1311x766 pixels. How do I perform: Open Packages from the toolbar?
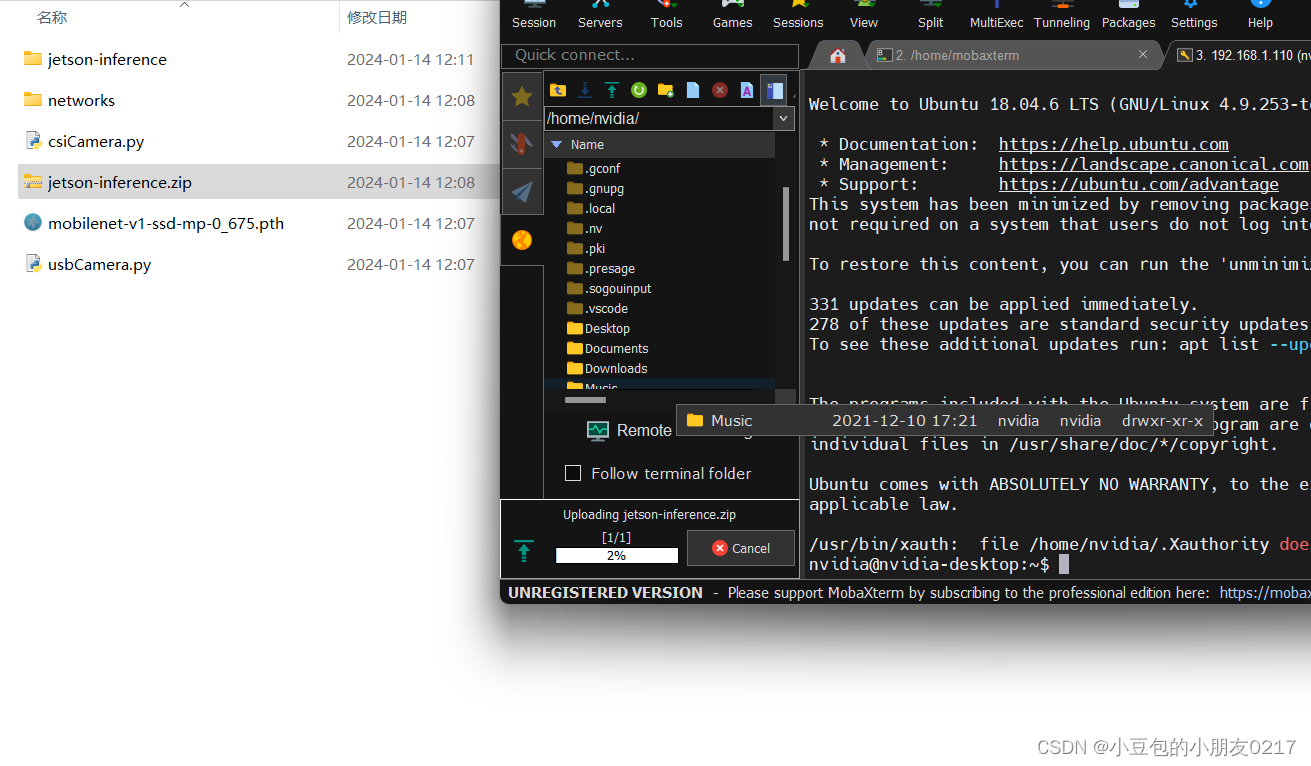pyautogui.click(x=1128, y=15)
